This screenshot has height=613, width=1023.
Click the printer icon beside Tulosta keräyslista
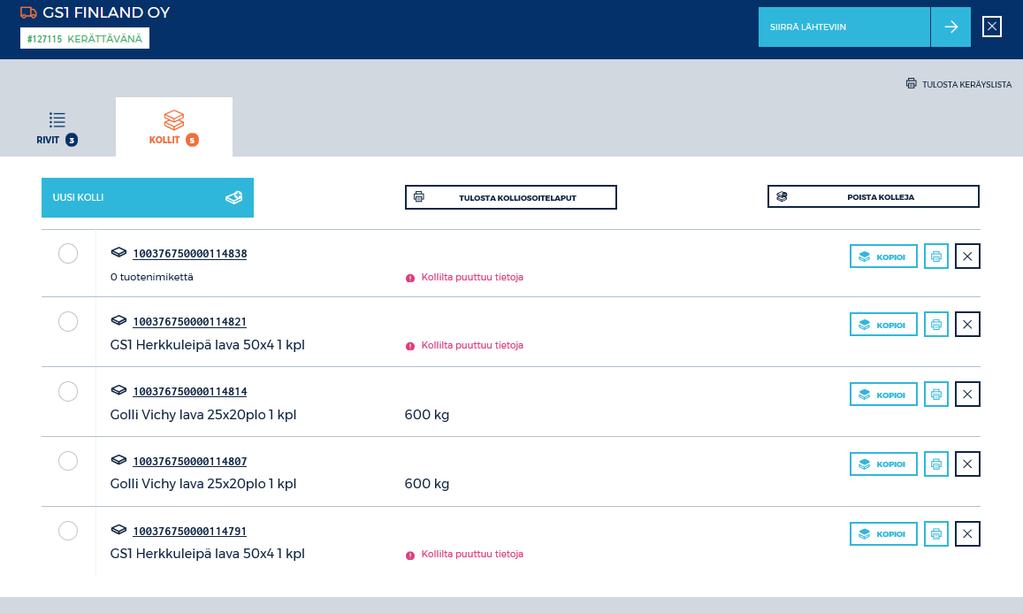[911, 83]
